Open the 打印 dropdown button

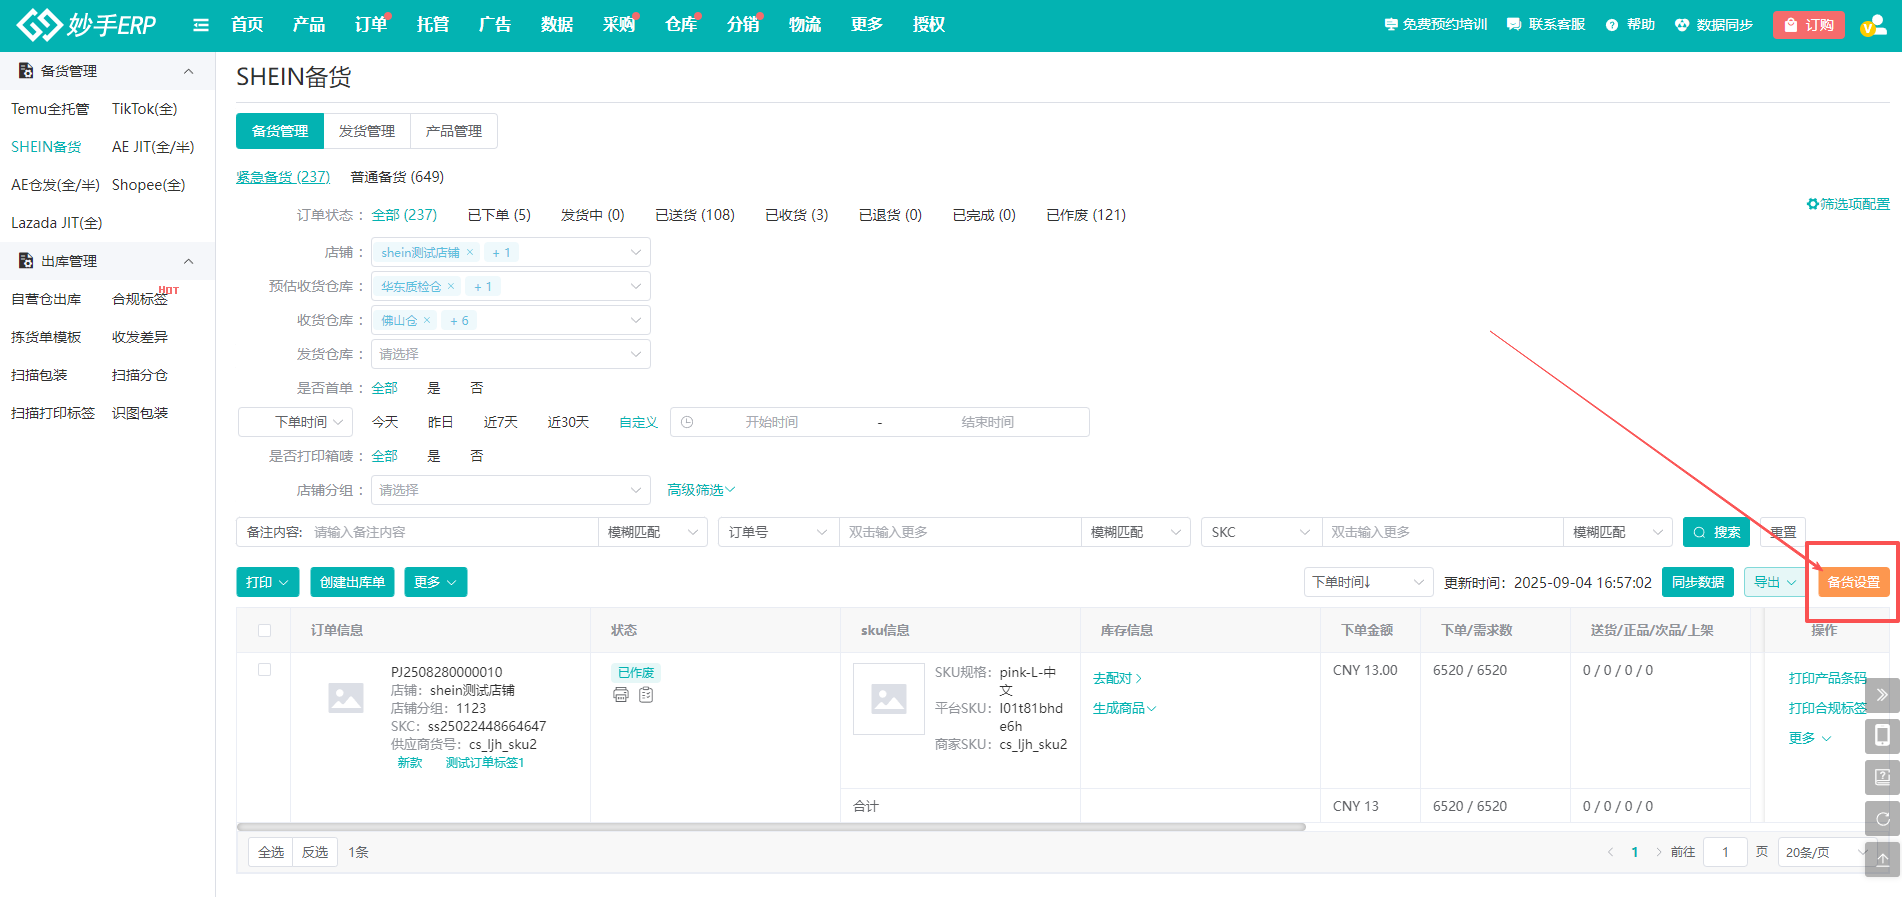[268, 582]
